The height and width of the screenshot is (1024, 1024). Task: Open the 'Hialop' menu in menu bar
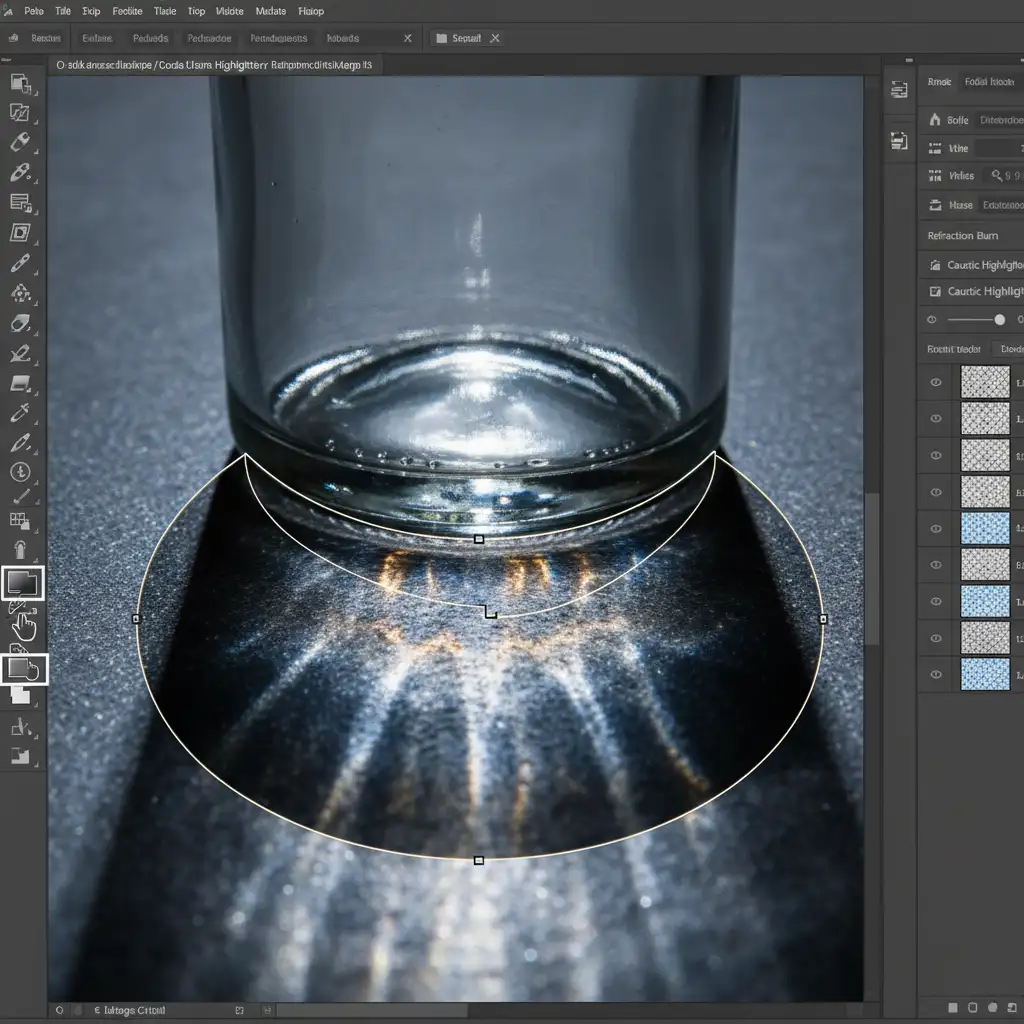tap(311, 11)
